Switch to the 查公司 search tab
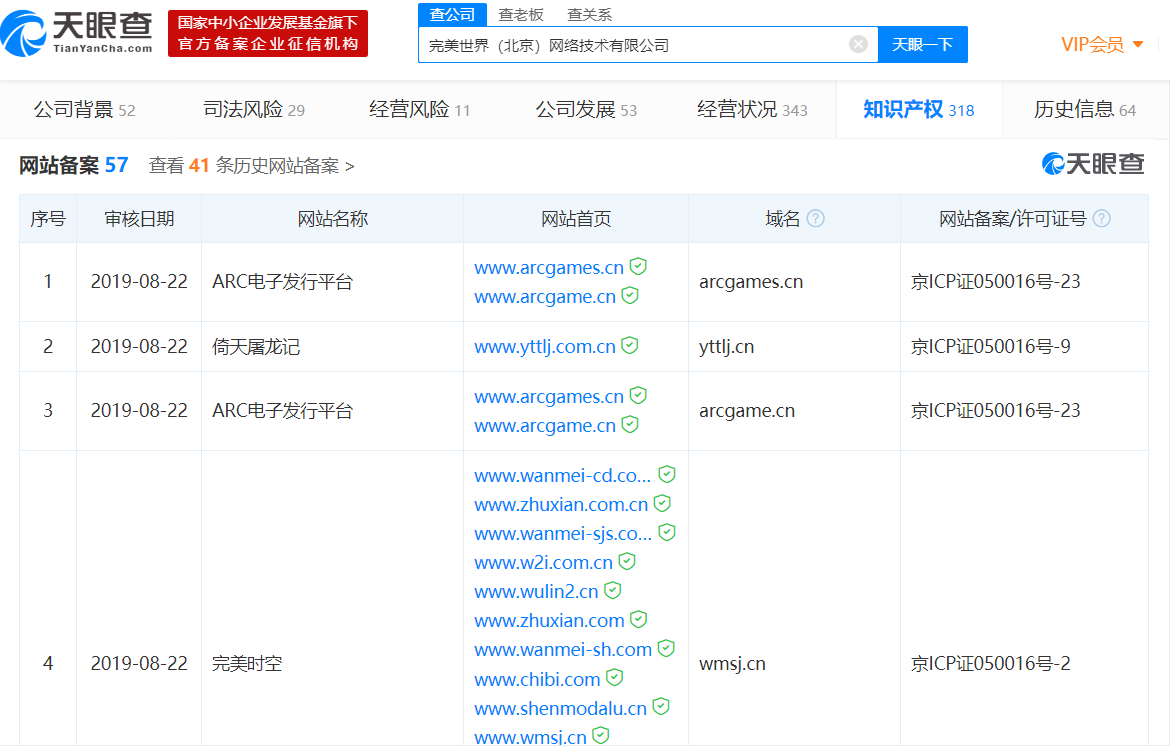The height and width of the screenshot is (746, 1170). [452, 14]
